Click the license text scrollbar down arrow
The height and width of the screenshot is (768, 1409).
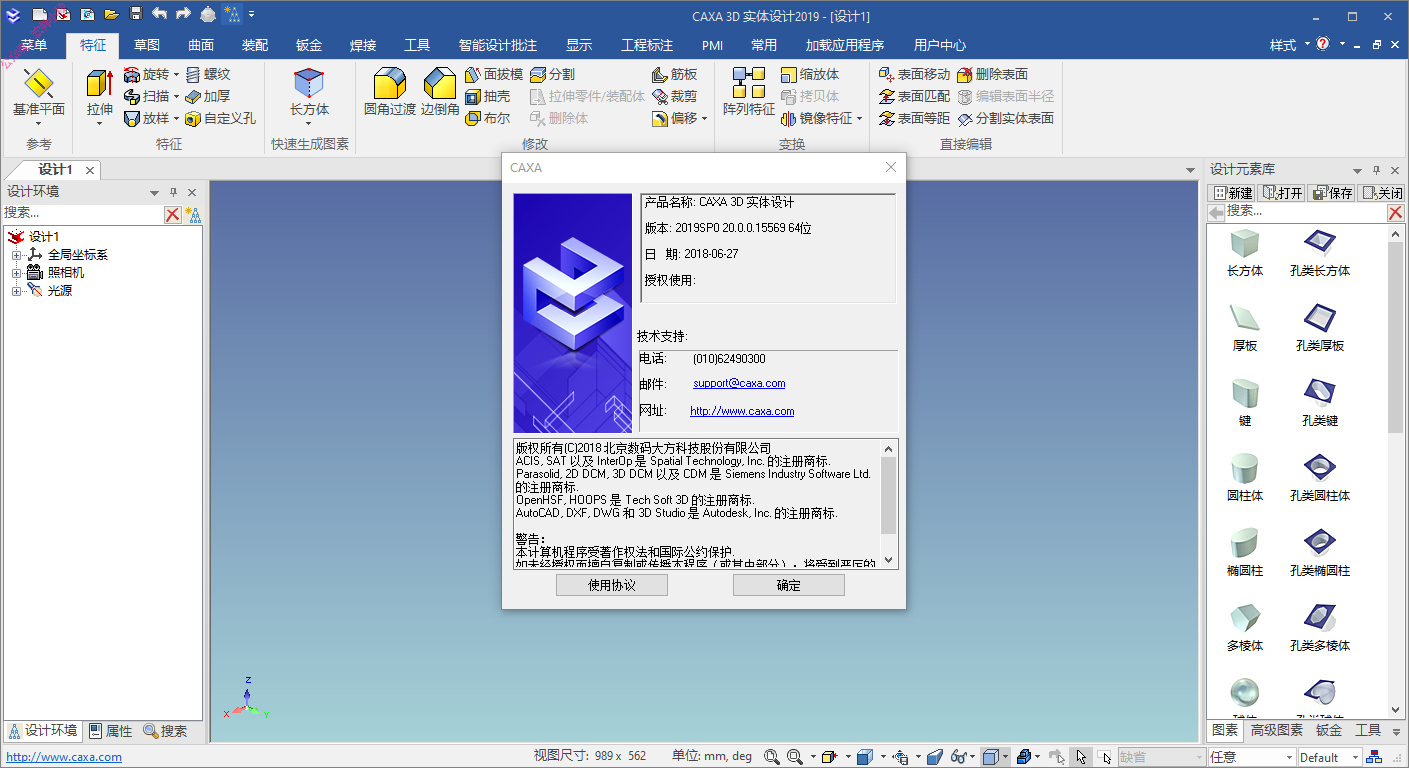[889, 561]
